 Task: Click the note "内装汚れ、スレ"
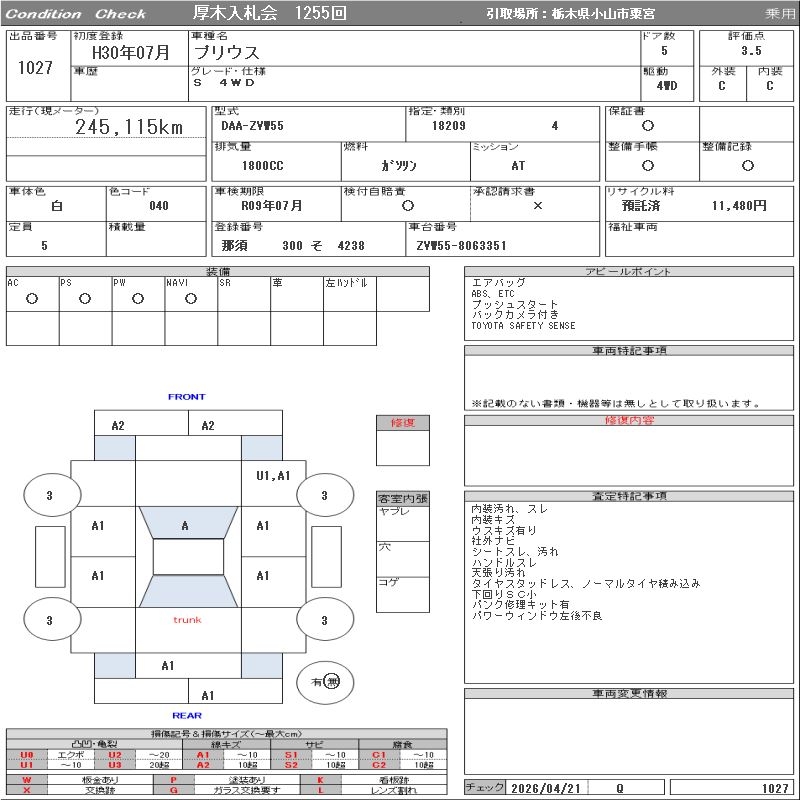[509, 509]
